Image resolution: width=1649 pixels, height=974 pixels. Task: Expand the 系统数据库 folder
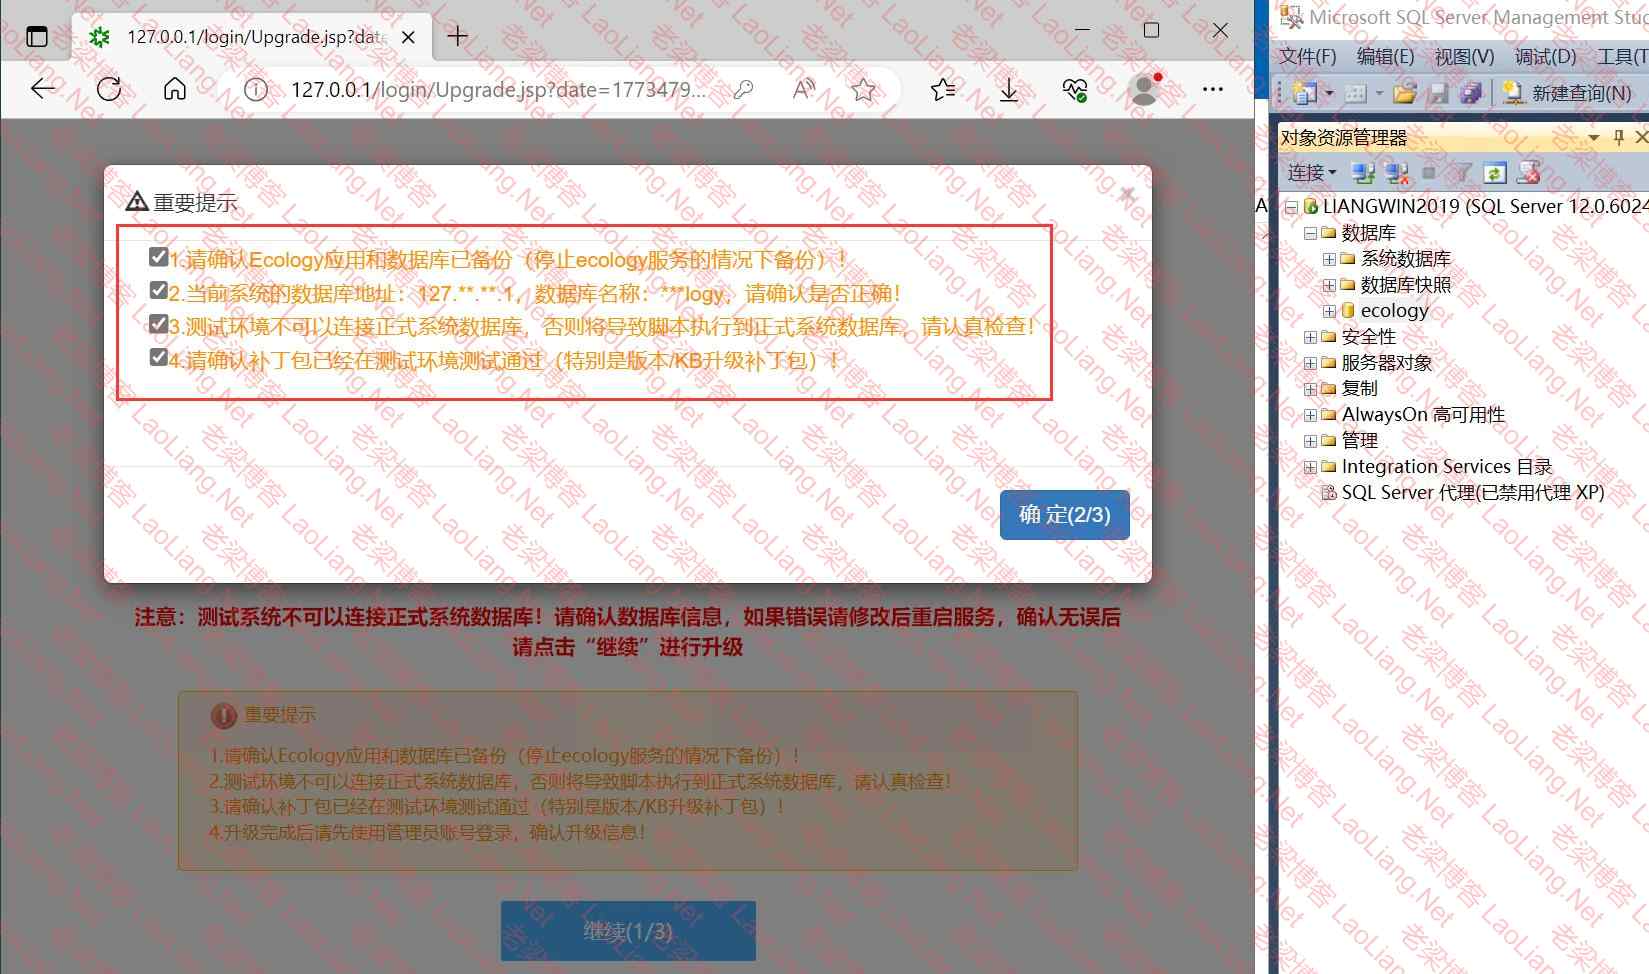pyautogui.click(x=1329, y=259)
